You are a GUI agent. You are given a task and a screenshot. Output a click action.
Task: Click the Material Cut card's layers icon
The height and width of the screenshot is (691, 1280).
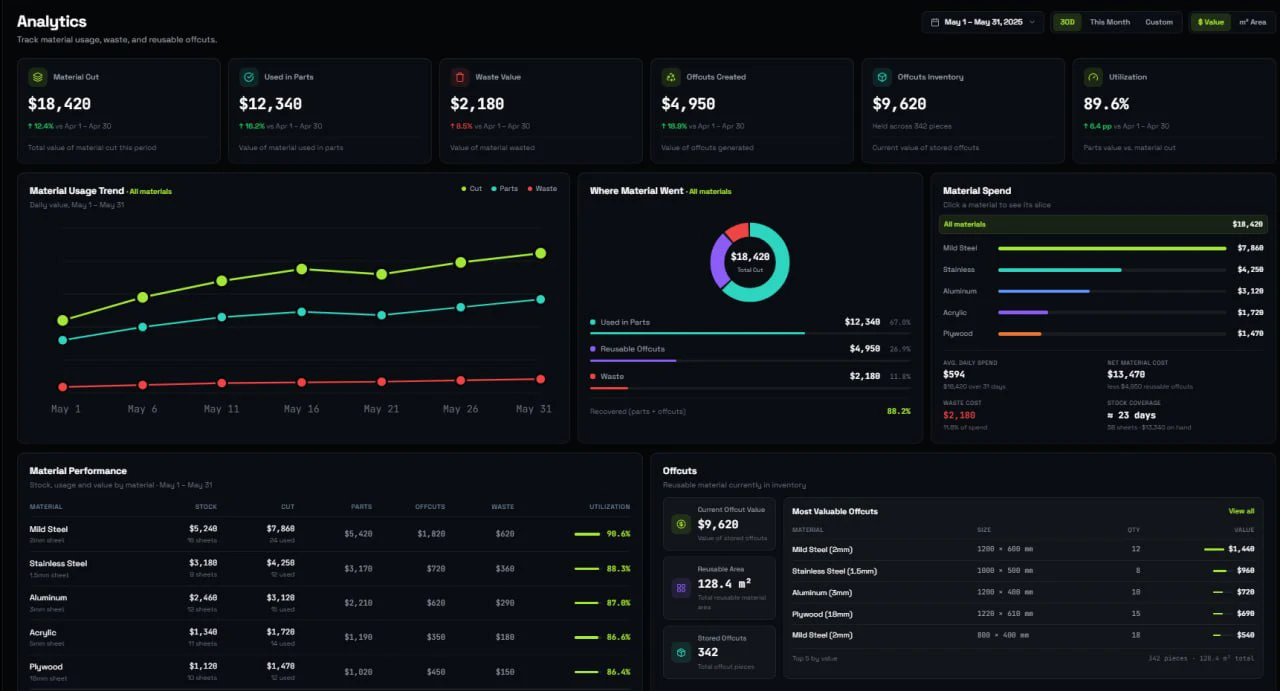[37, 77]
